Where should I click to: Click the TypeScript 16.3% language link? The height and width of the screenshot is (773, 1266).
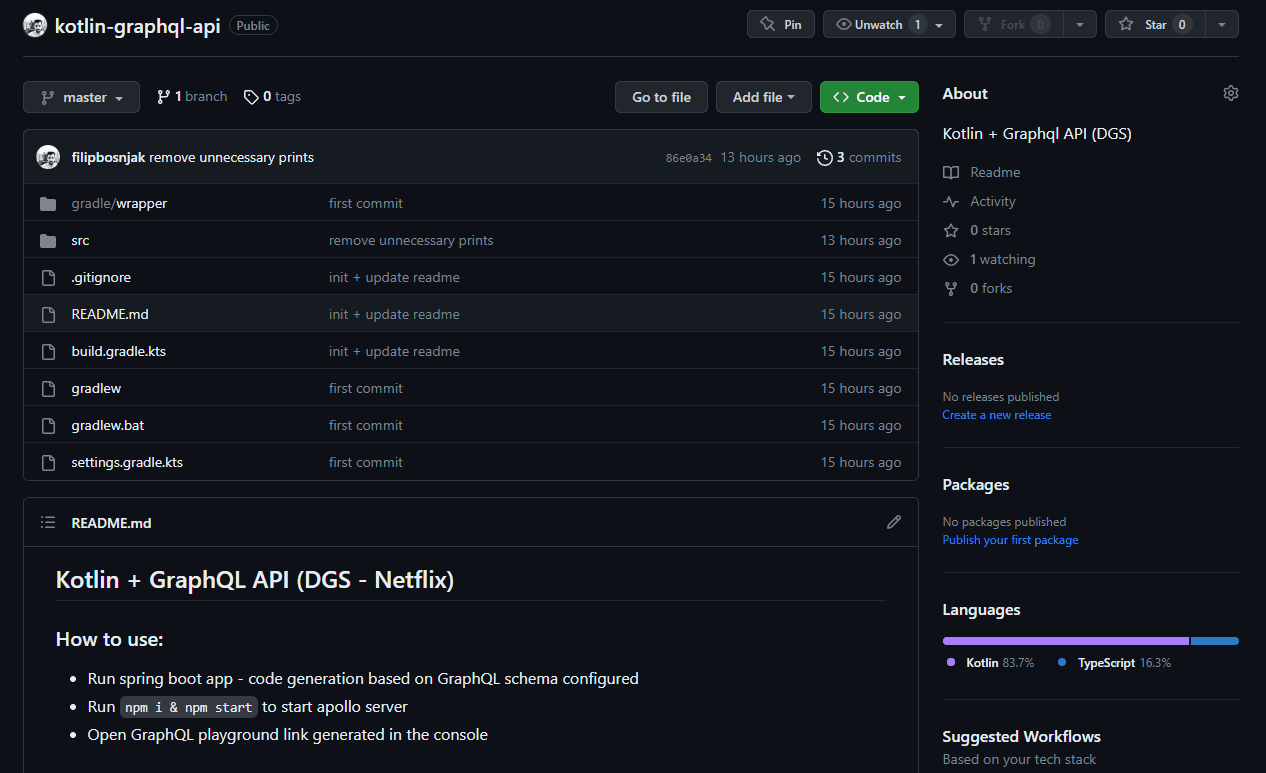point(1114,663)
